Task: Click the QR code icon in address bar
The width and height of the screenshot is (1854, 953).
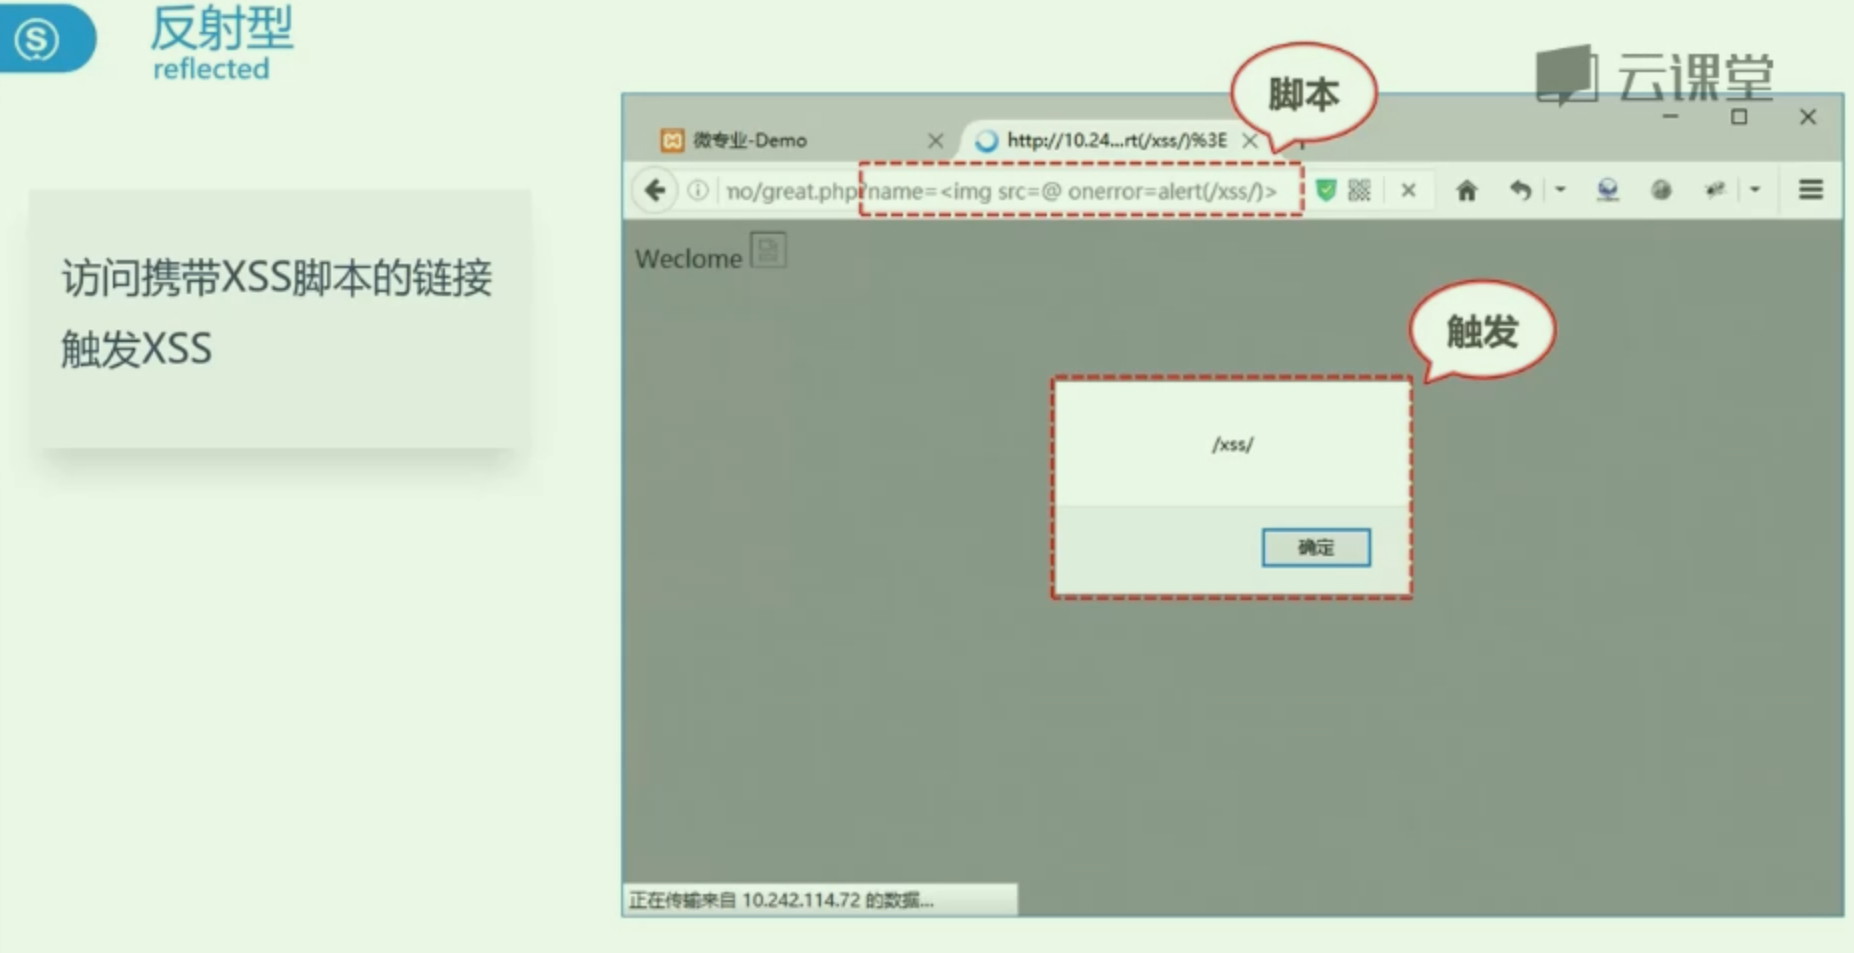Action: point(1359,190)
